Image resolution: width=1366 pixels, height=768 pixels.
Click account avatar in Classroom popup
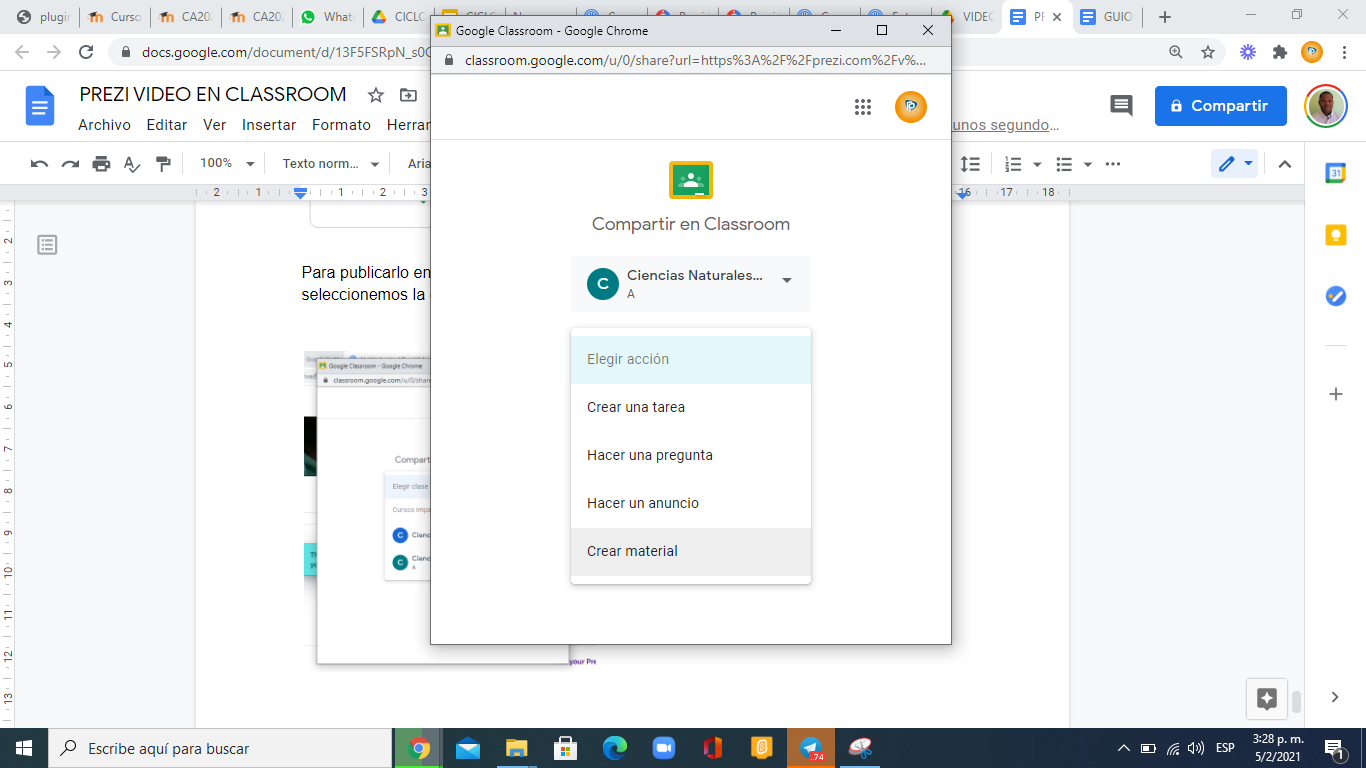911,107
